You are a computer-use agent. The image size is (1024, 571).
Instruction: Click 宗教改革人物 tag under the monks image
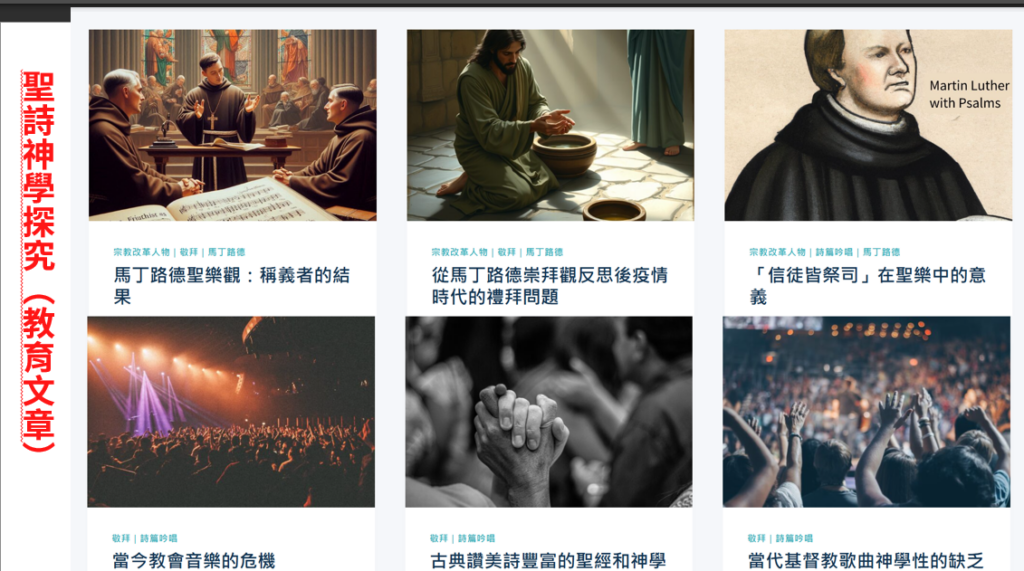141,252
